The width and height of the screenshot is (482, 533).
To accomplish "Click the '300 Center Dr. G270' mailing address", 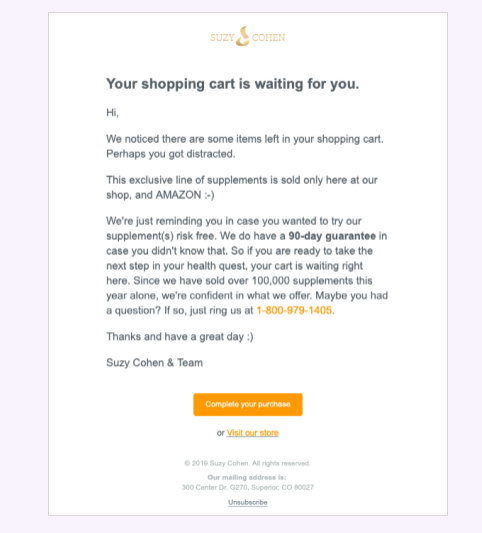I will click(x=248, y=487).
